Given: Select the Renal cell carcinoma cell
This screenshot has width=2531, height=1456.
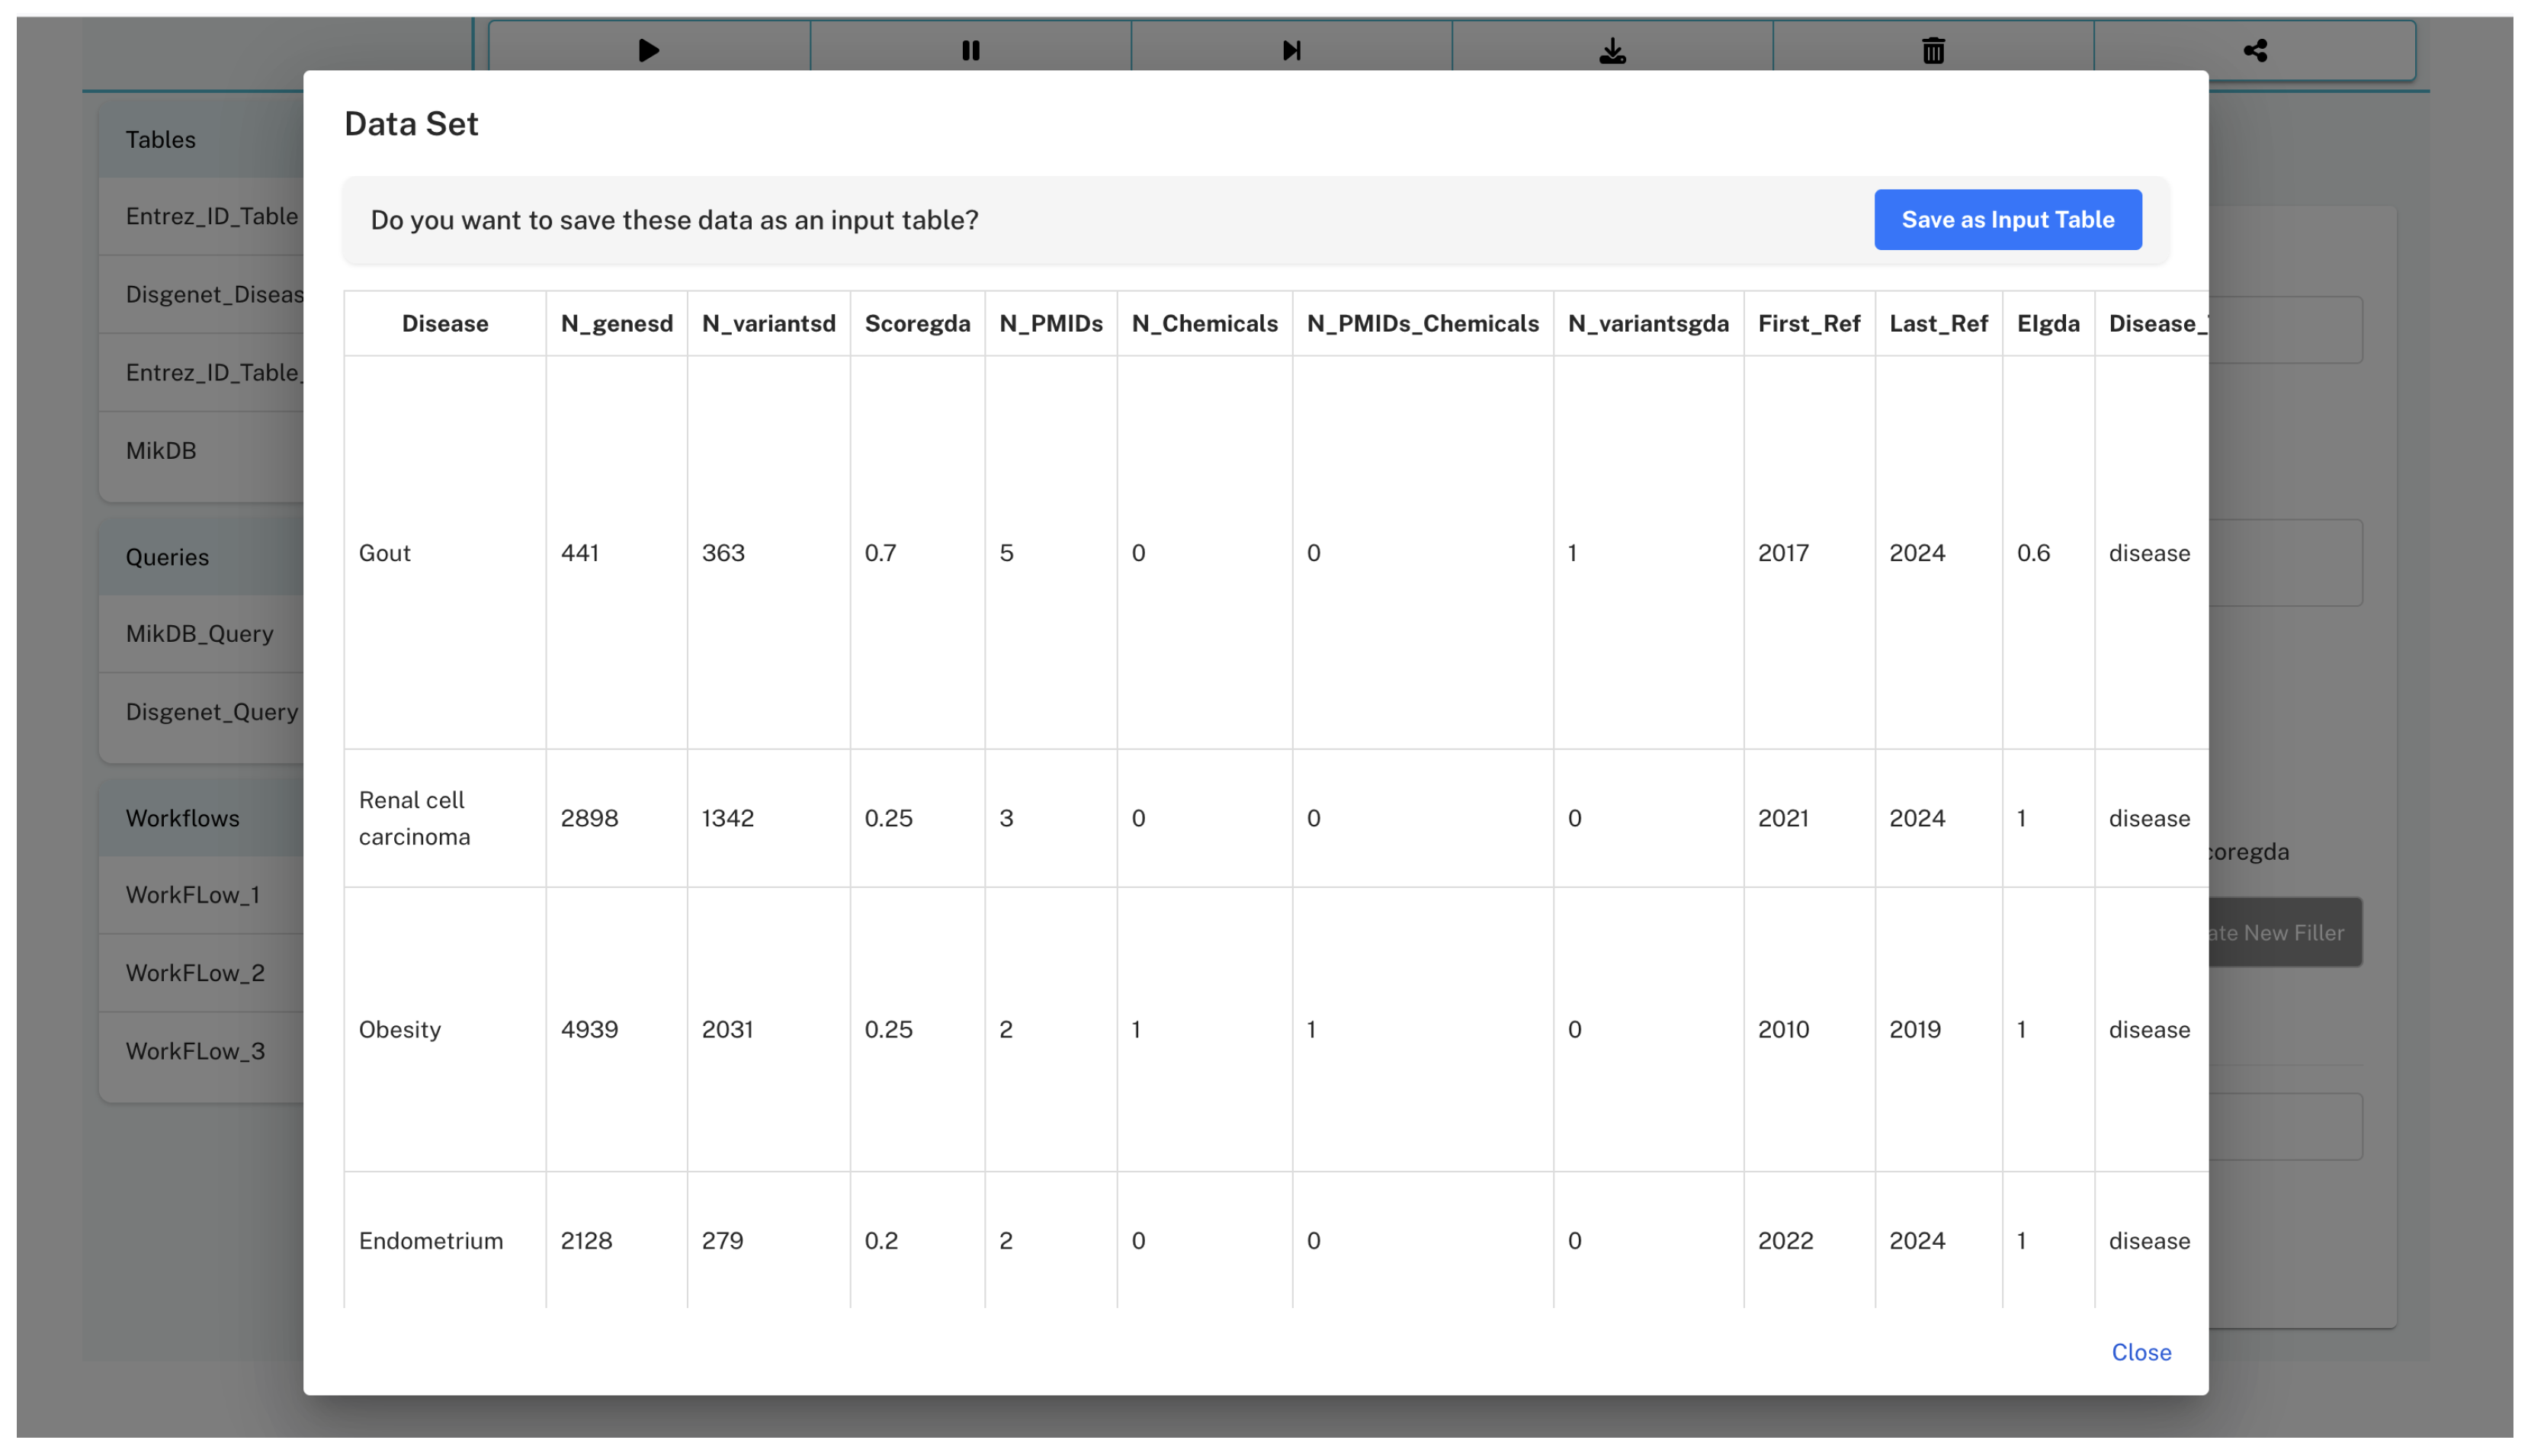Looking at the screenshot, I should (x=414, y=818).
